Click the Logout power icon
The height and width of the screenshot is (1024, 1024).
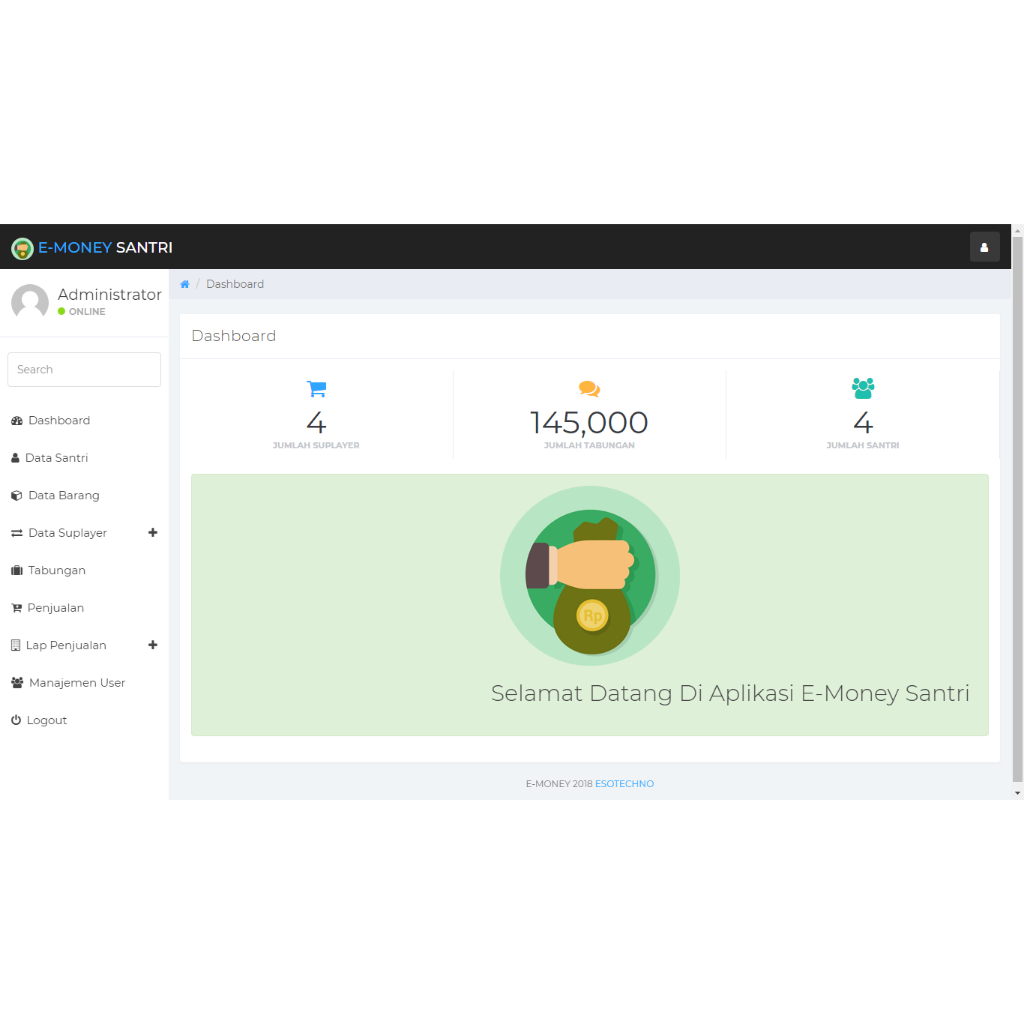click(16, 720)
